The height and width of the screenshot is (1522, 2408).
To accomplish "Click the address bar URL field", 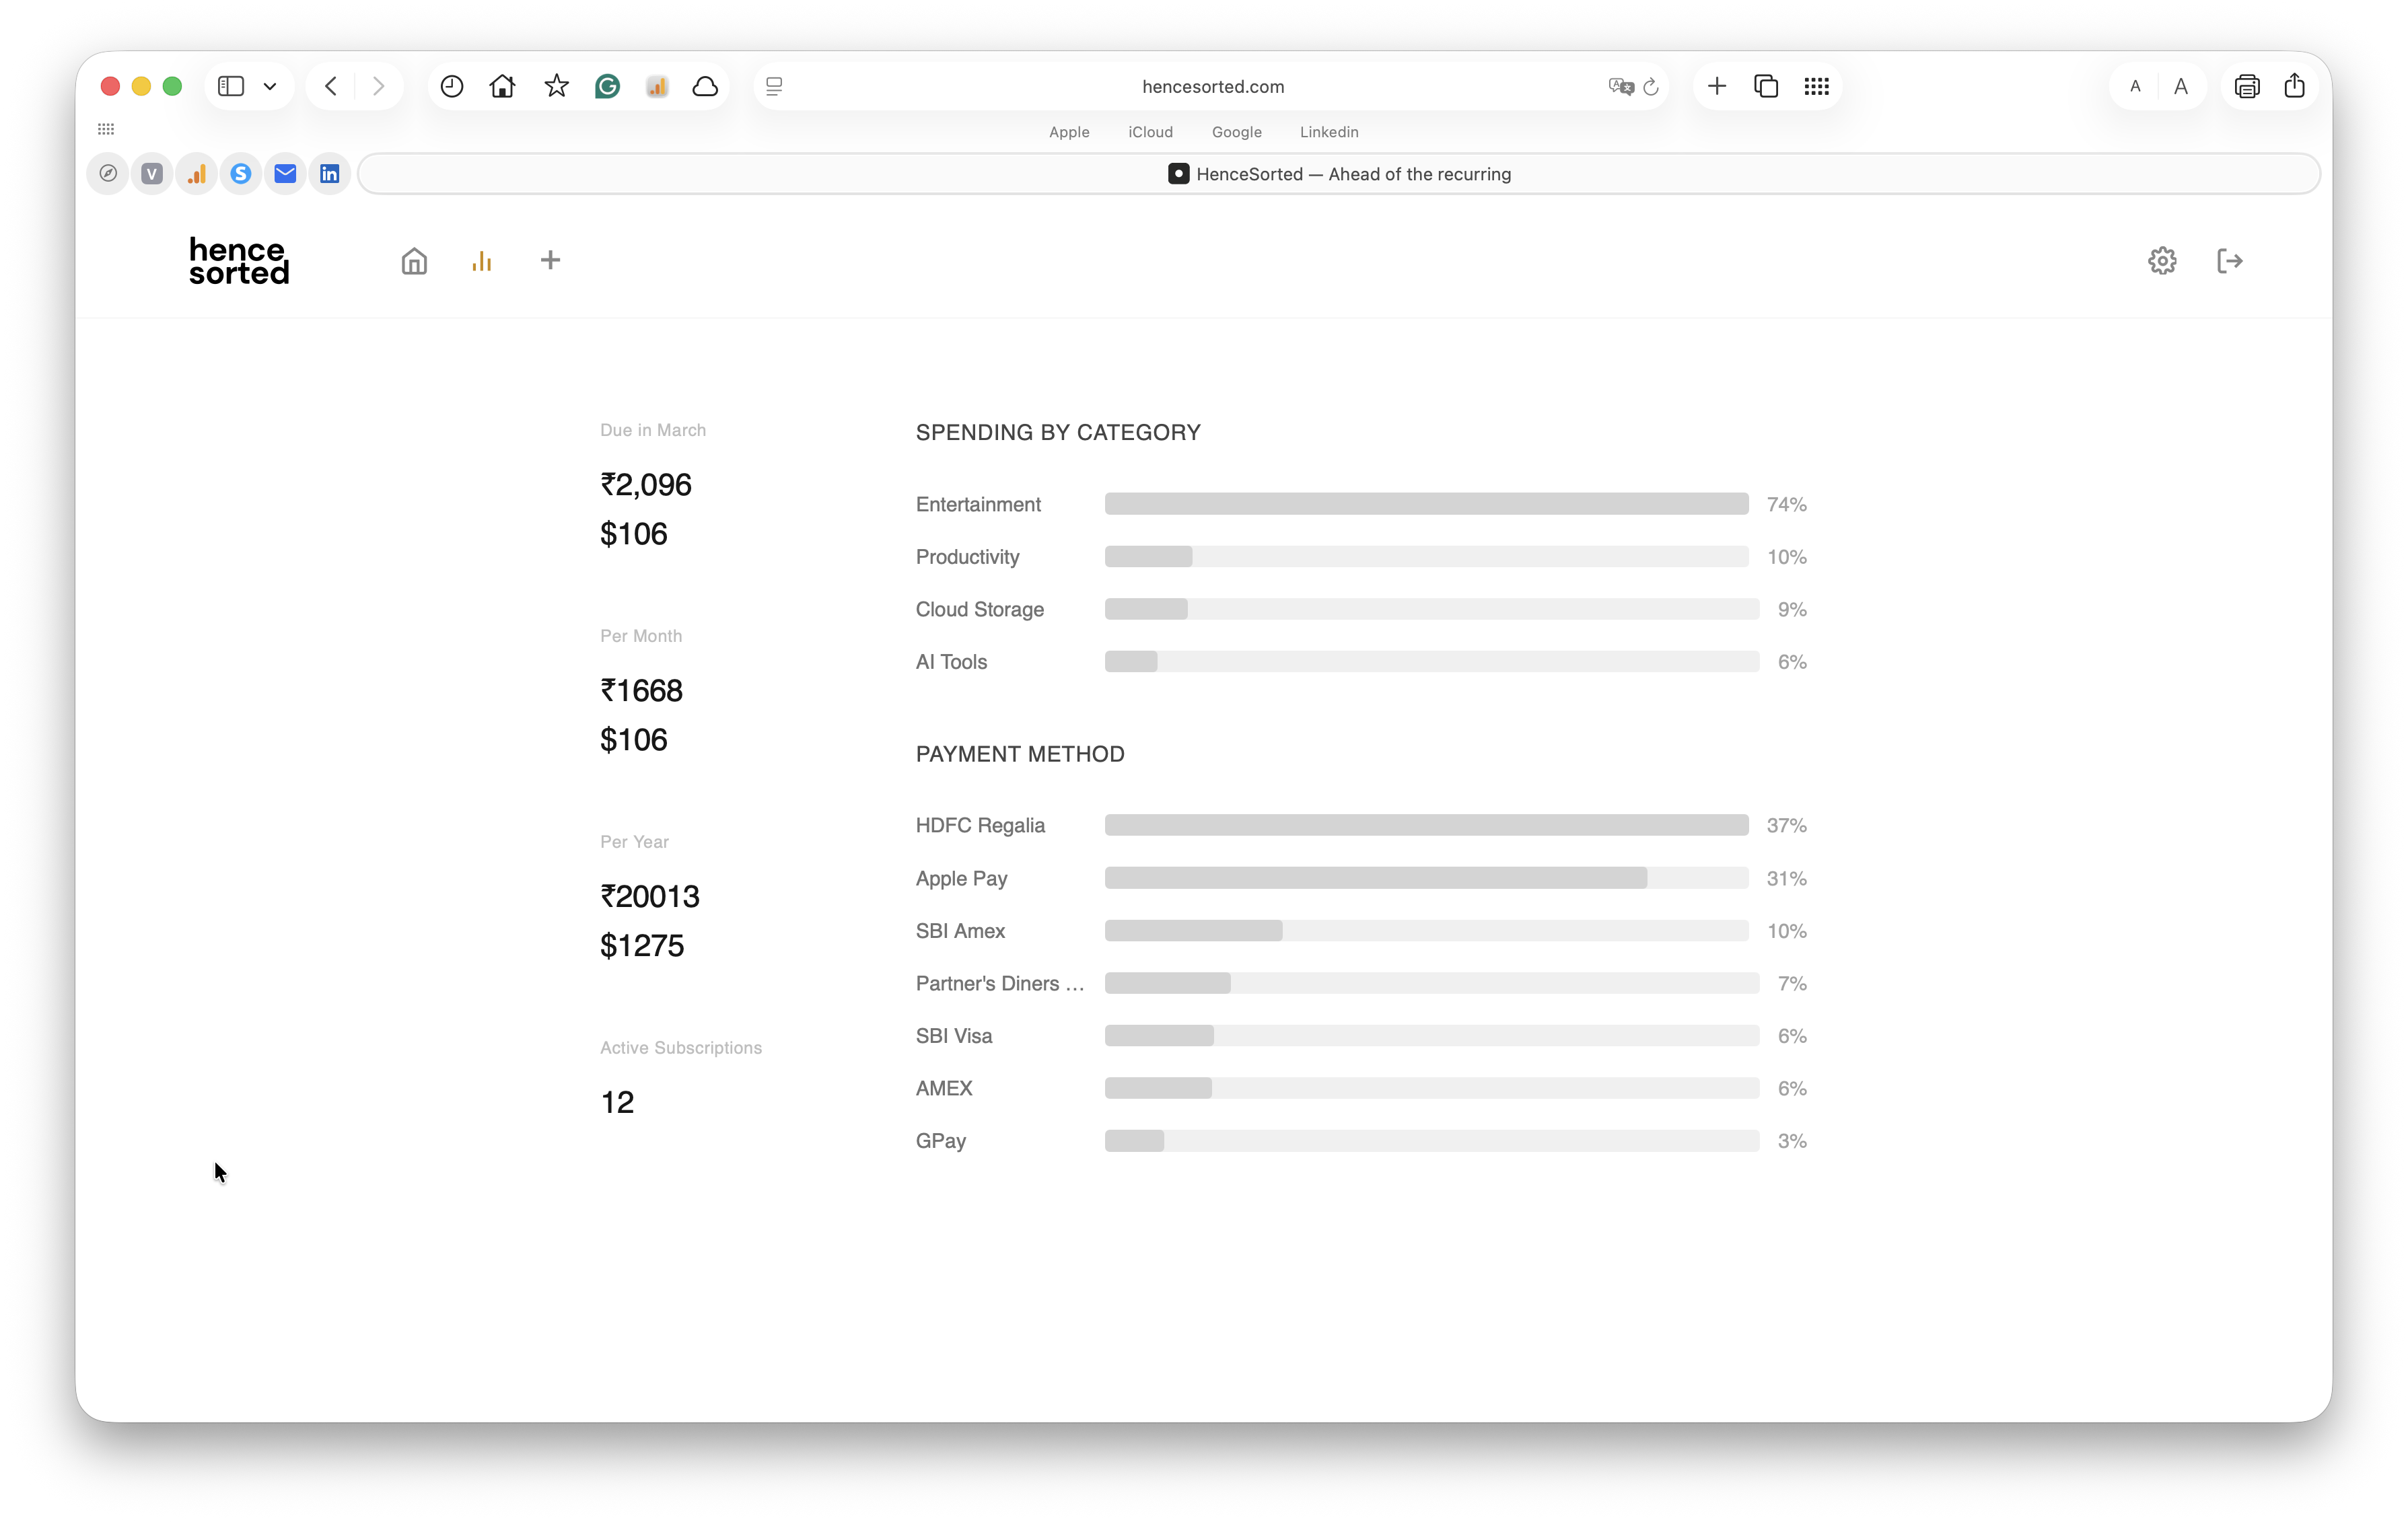I will 1213,86.
